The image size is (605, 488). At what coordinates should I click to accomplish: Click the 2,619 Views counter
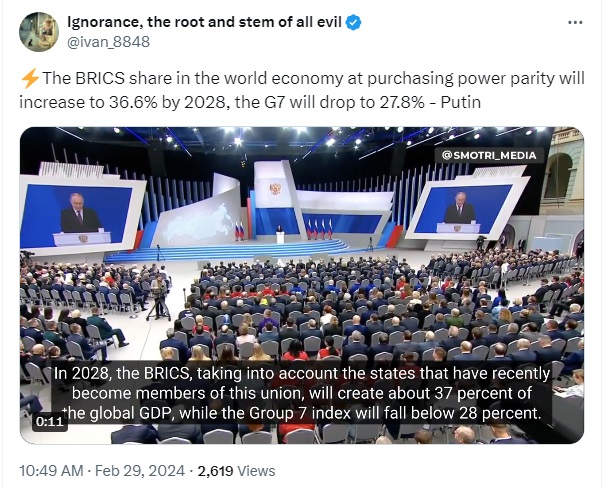tap(236, 471)
